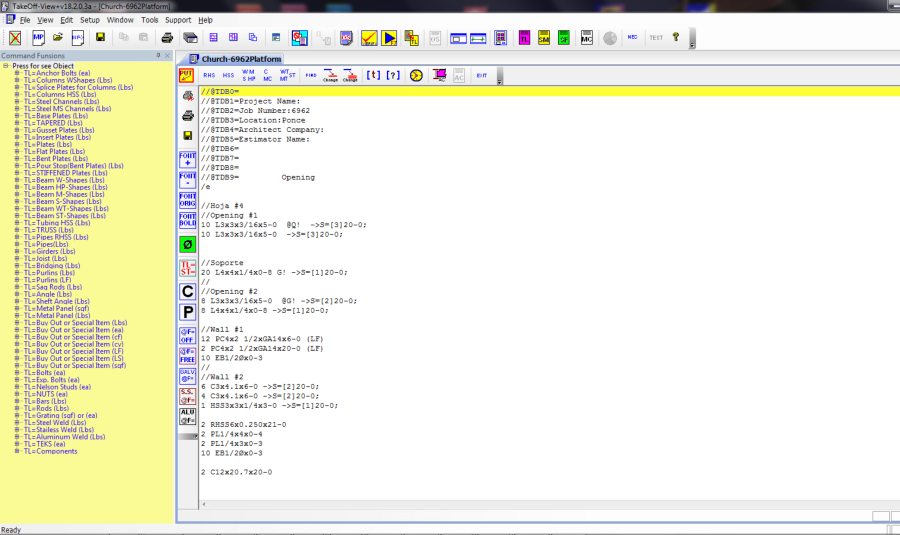The width and height of the screenshot is (900, 535).
Task: Expand TL=Tubing HSS (Lbs) node
Action: 17,223
